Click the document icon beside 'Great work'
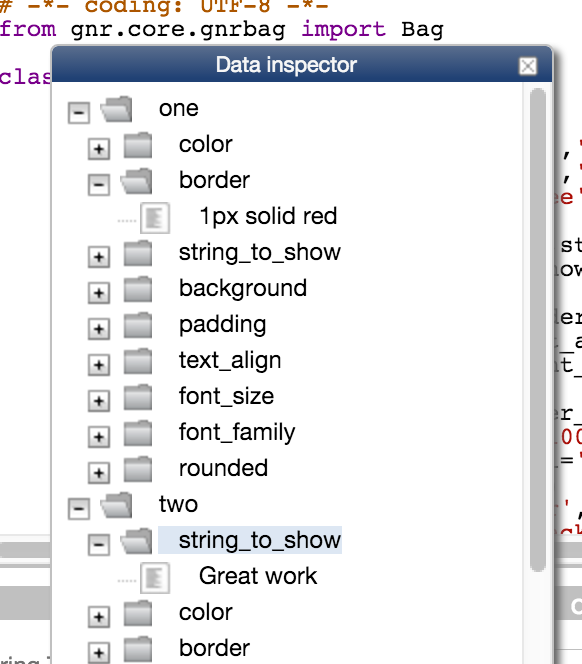This screenshot has width=582, height=664. (155, 578)
